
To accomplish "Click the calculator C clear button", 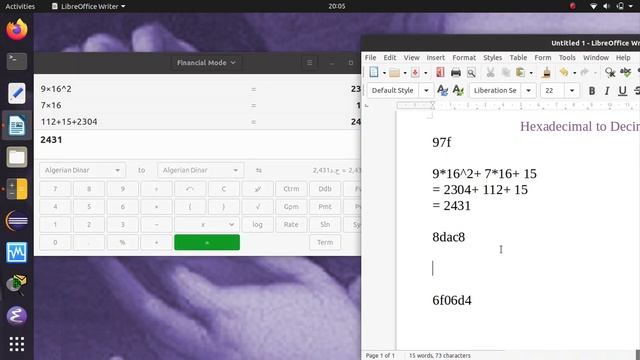I will pyautogui.click(x=224, y=189).
